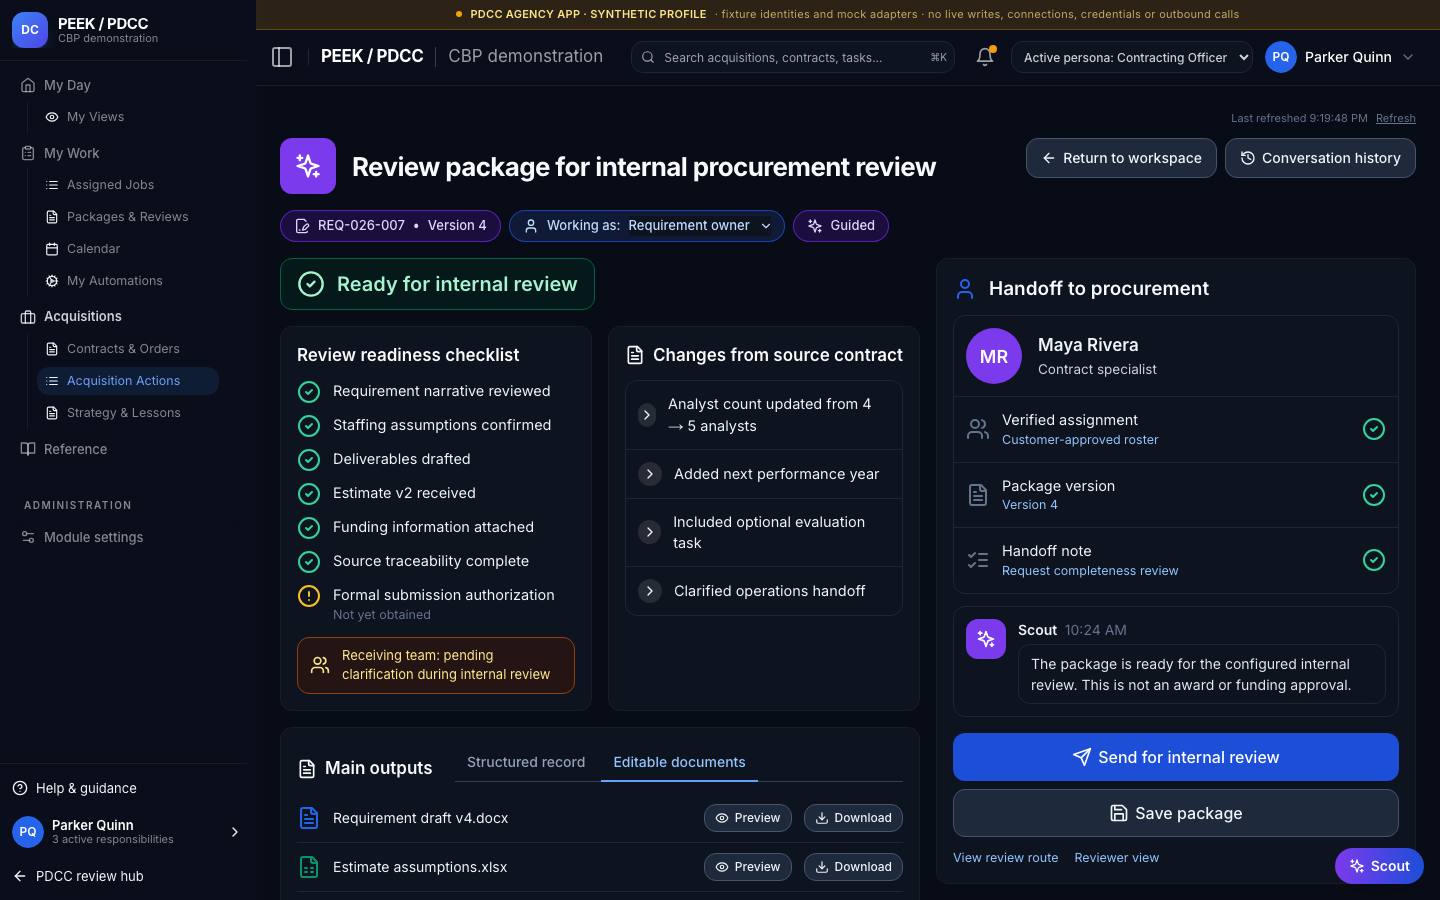Click Maya Rivera's MR avatar
The height and width of the screenshot is (900, 1440).
pos(994,356)
